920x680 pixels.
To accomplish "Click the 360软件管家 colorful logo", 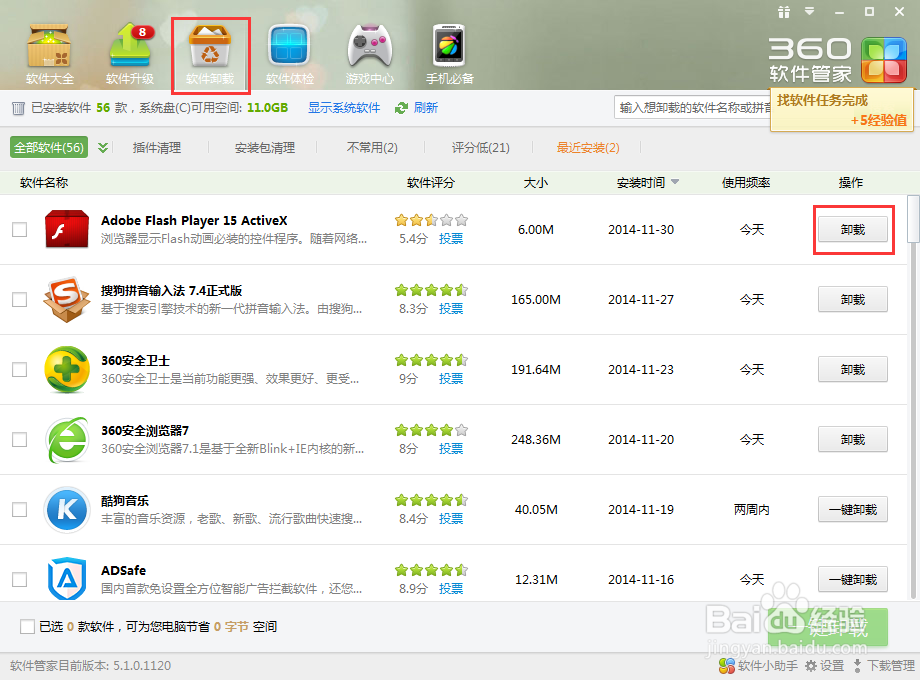I will (884, 60).
